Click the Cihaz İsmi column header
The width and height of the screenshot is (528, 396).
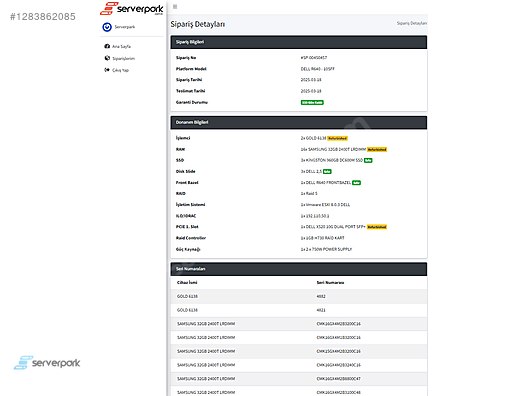(187, 283)
